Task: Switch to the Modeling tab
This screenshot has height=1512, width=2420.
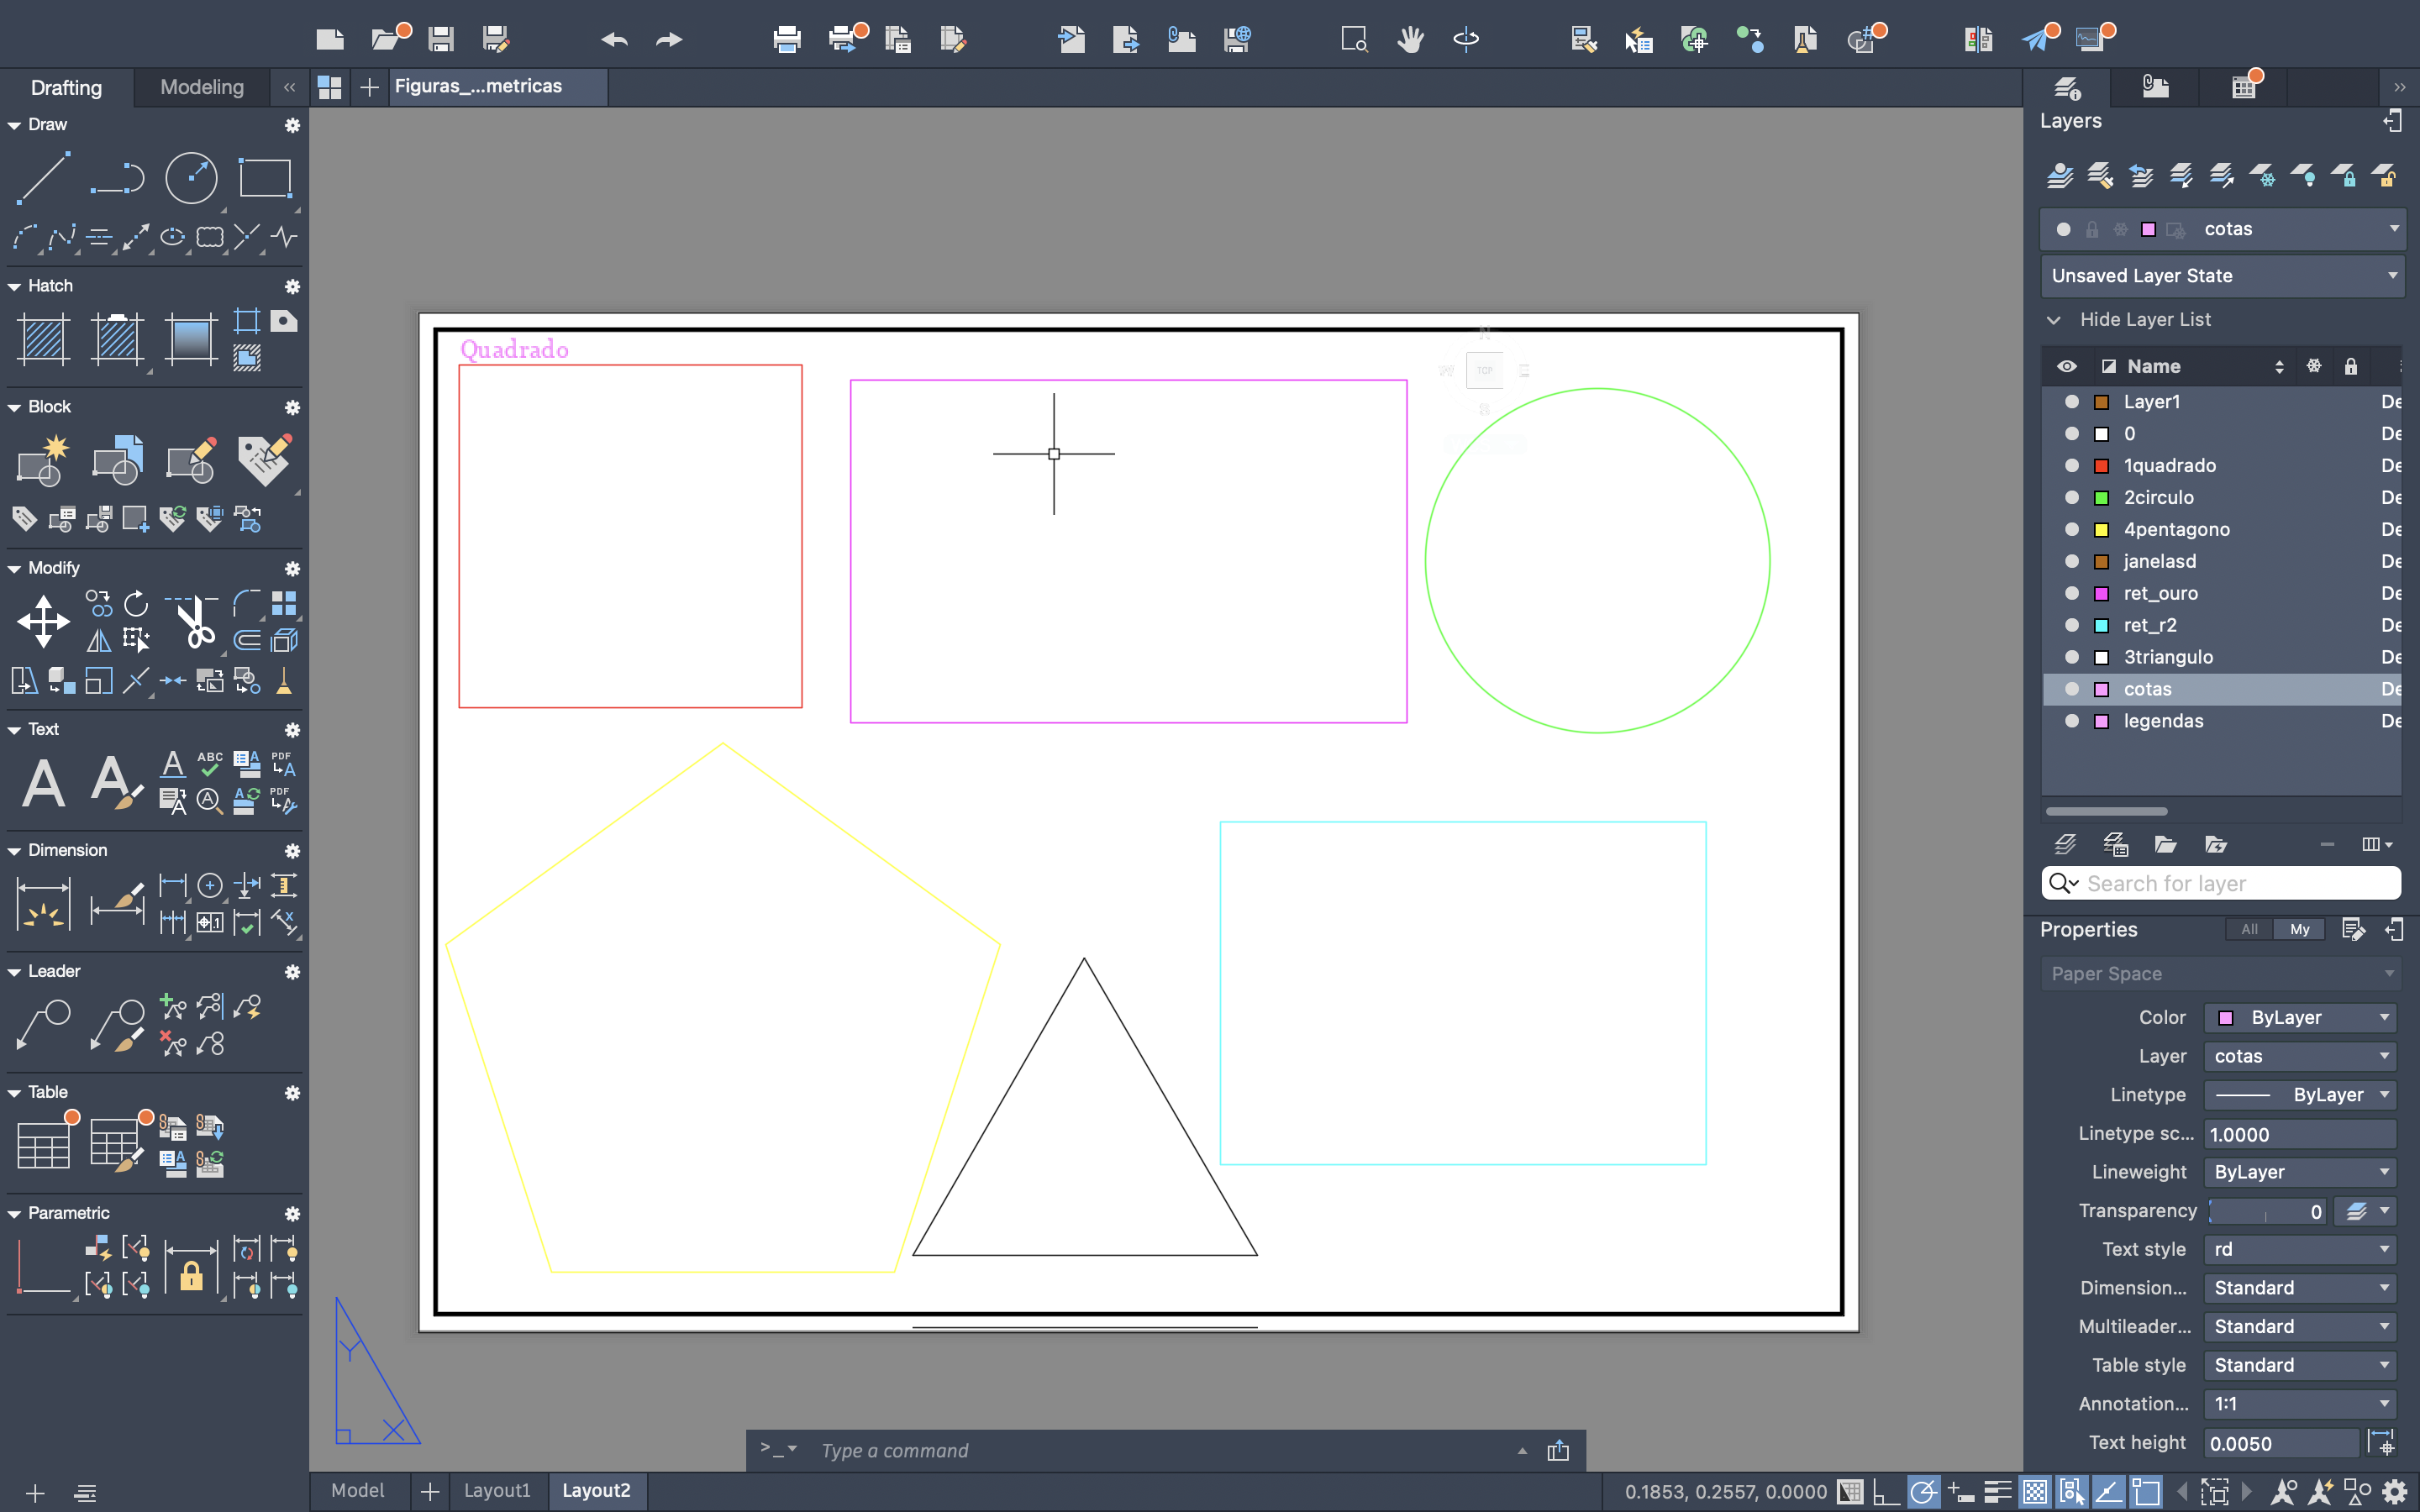Action: pyautogui.click(x=202, y=87)
